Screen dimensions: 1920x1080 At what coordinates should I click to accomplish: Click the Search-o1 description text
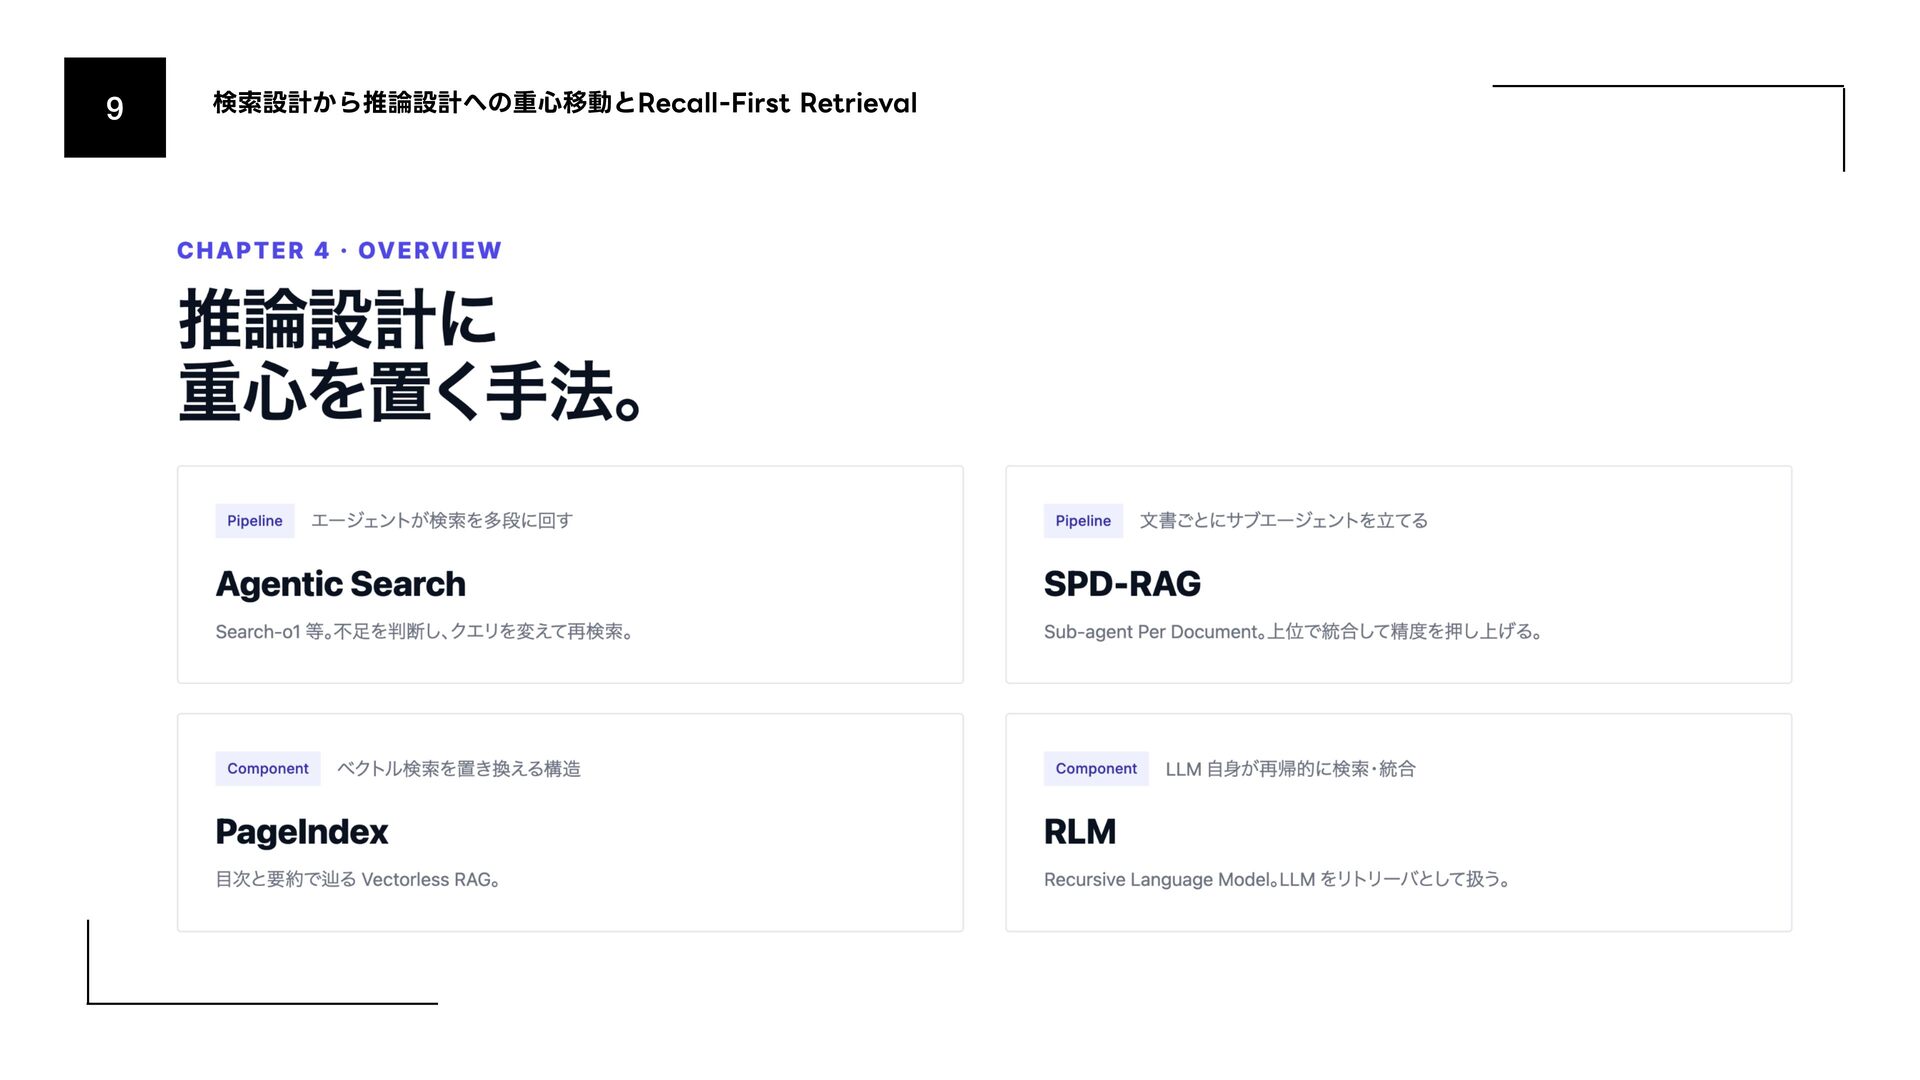click(425, 632)
